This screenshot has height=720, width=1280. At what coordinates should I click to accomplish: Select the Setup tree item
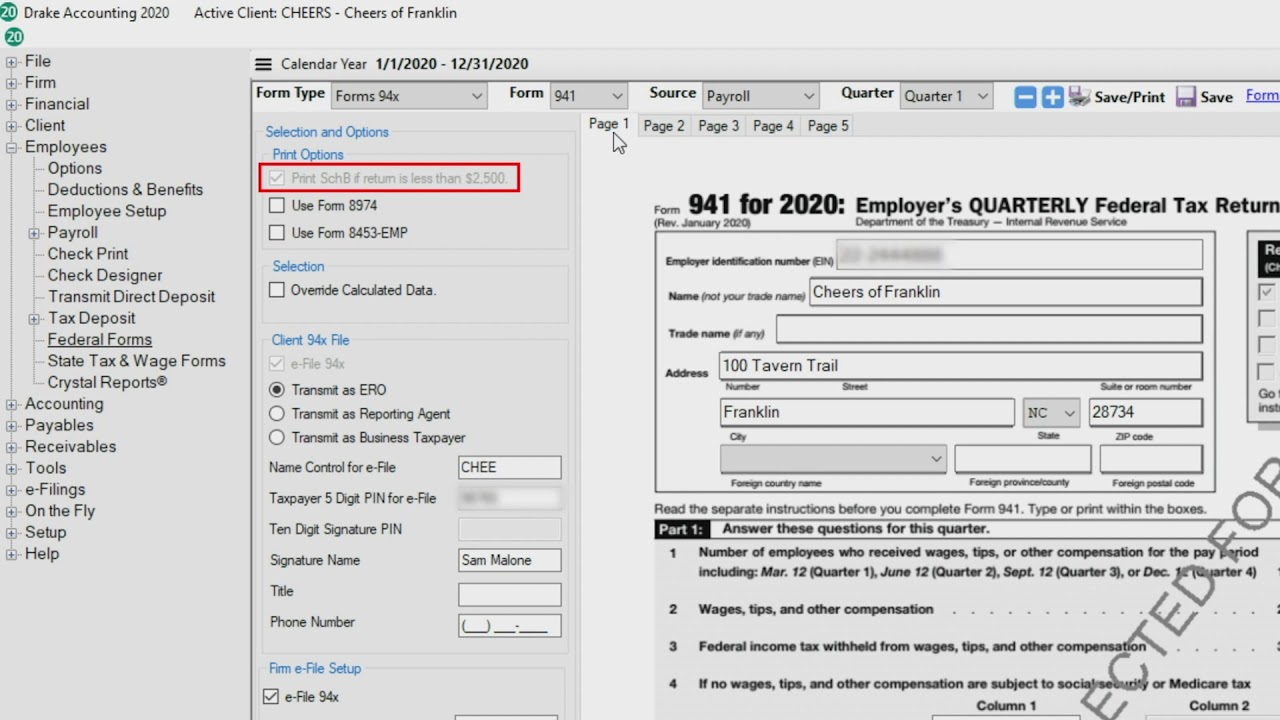click(45, 533)
